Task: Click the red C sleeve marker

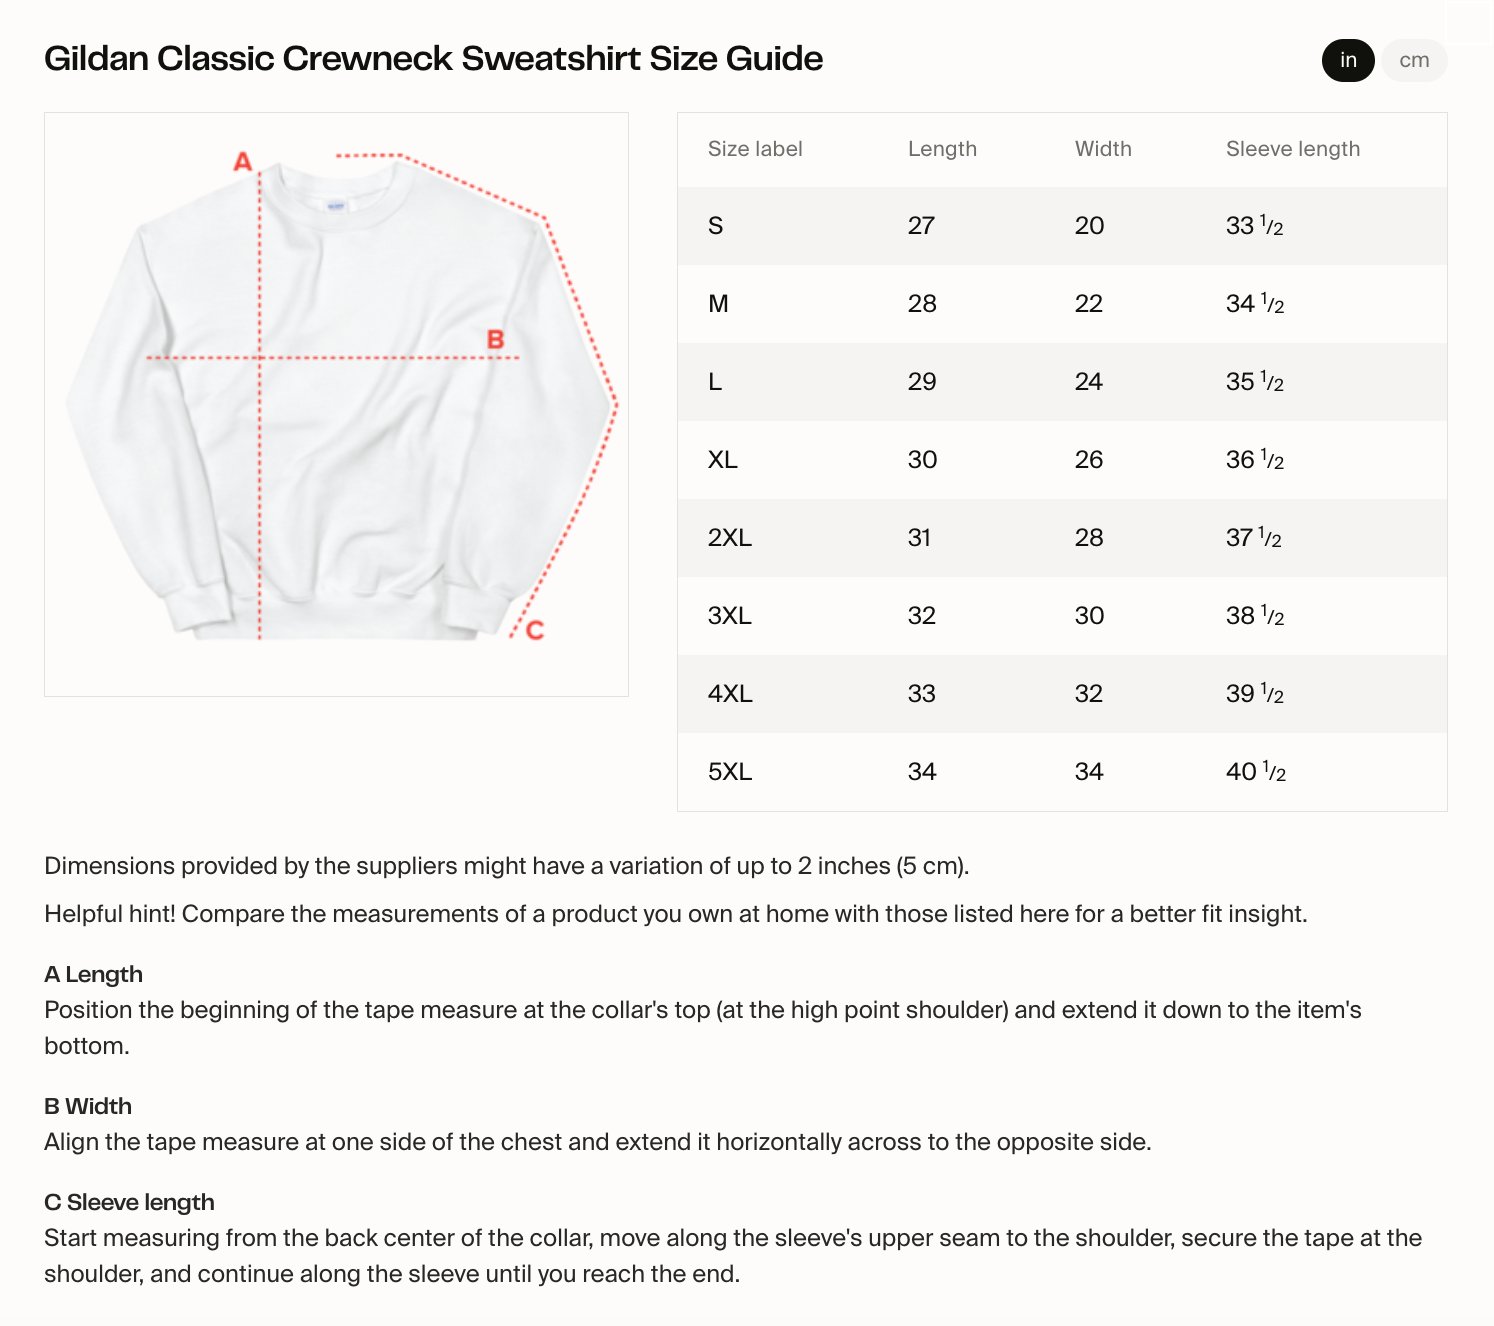Action: pyautogui.click(x=535, y=630)
